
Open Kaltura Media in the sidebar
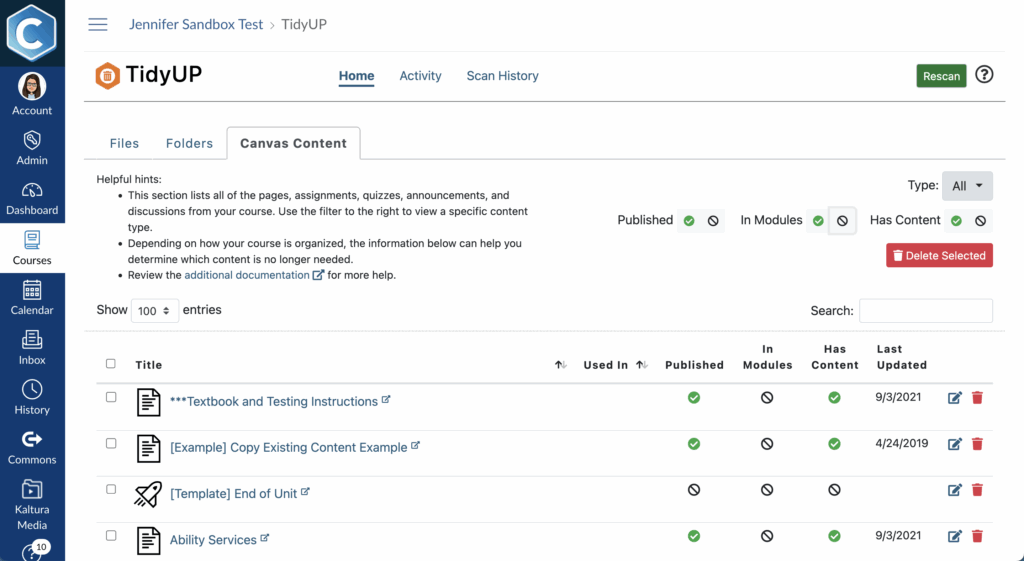pyautogui.click(x=32, y=504)
